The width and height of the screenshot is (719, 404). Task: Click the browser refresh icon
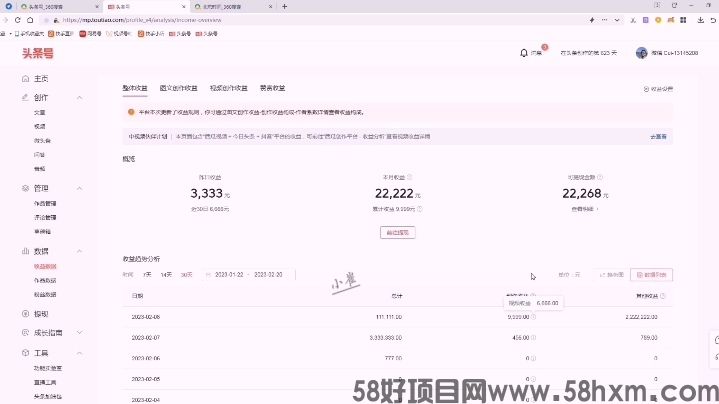[18, 20]
